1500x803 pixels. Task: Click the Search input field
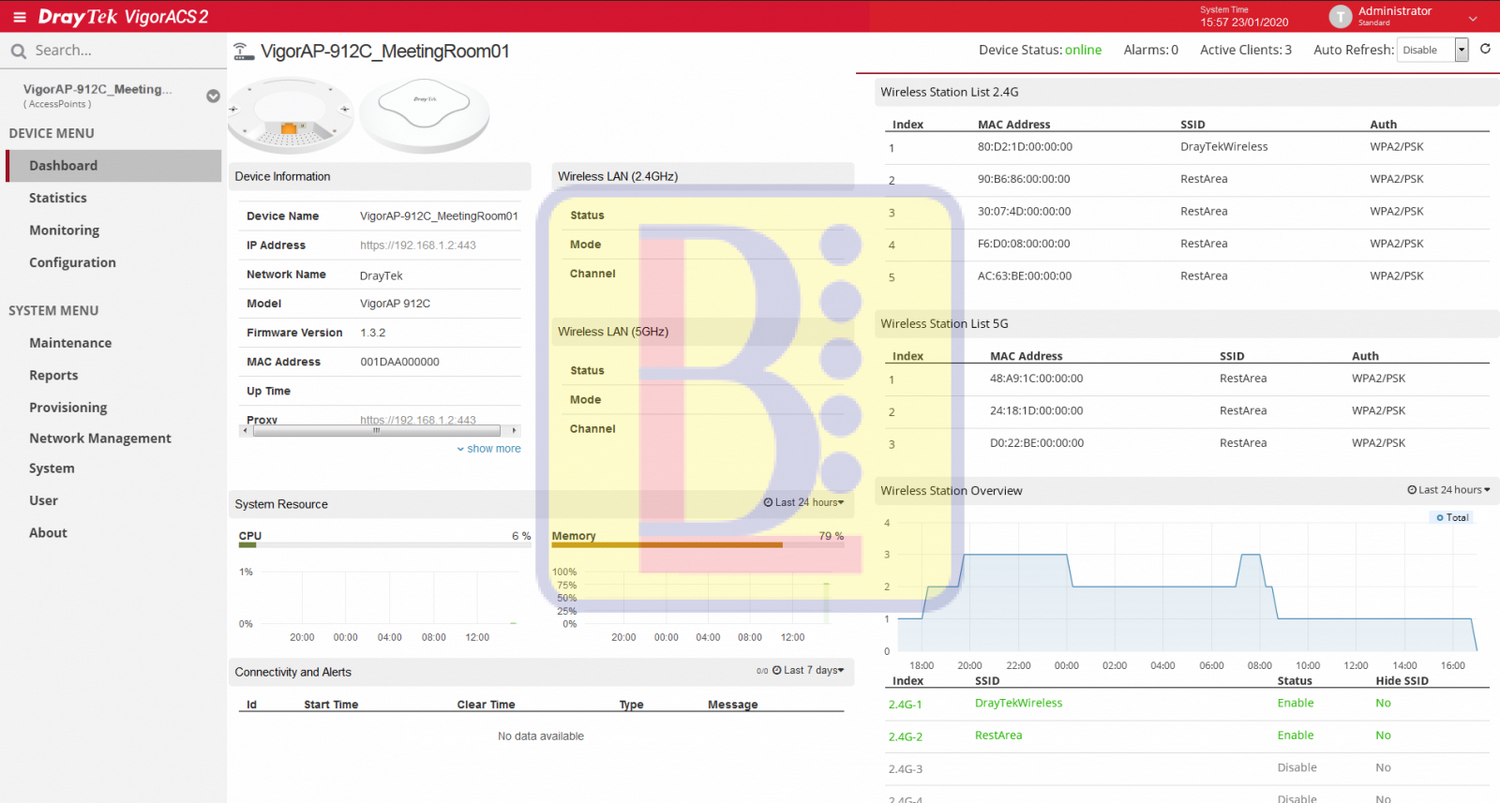pyautogui.click(x=120, y=51)
